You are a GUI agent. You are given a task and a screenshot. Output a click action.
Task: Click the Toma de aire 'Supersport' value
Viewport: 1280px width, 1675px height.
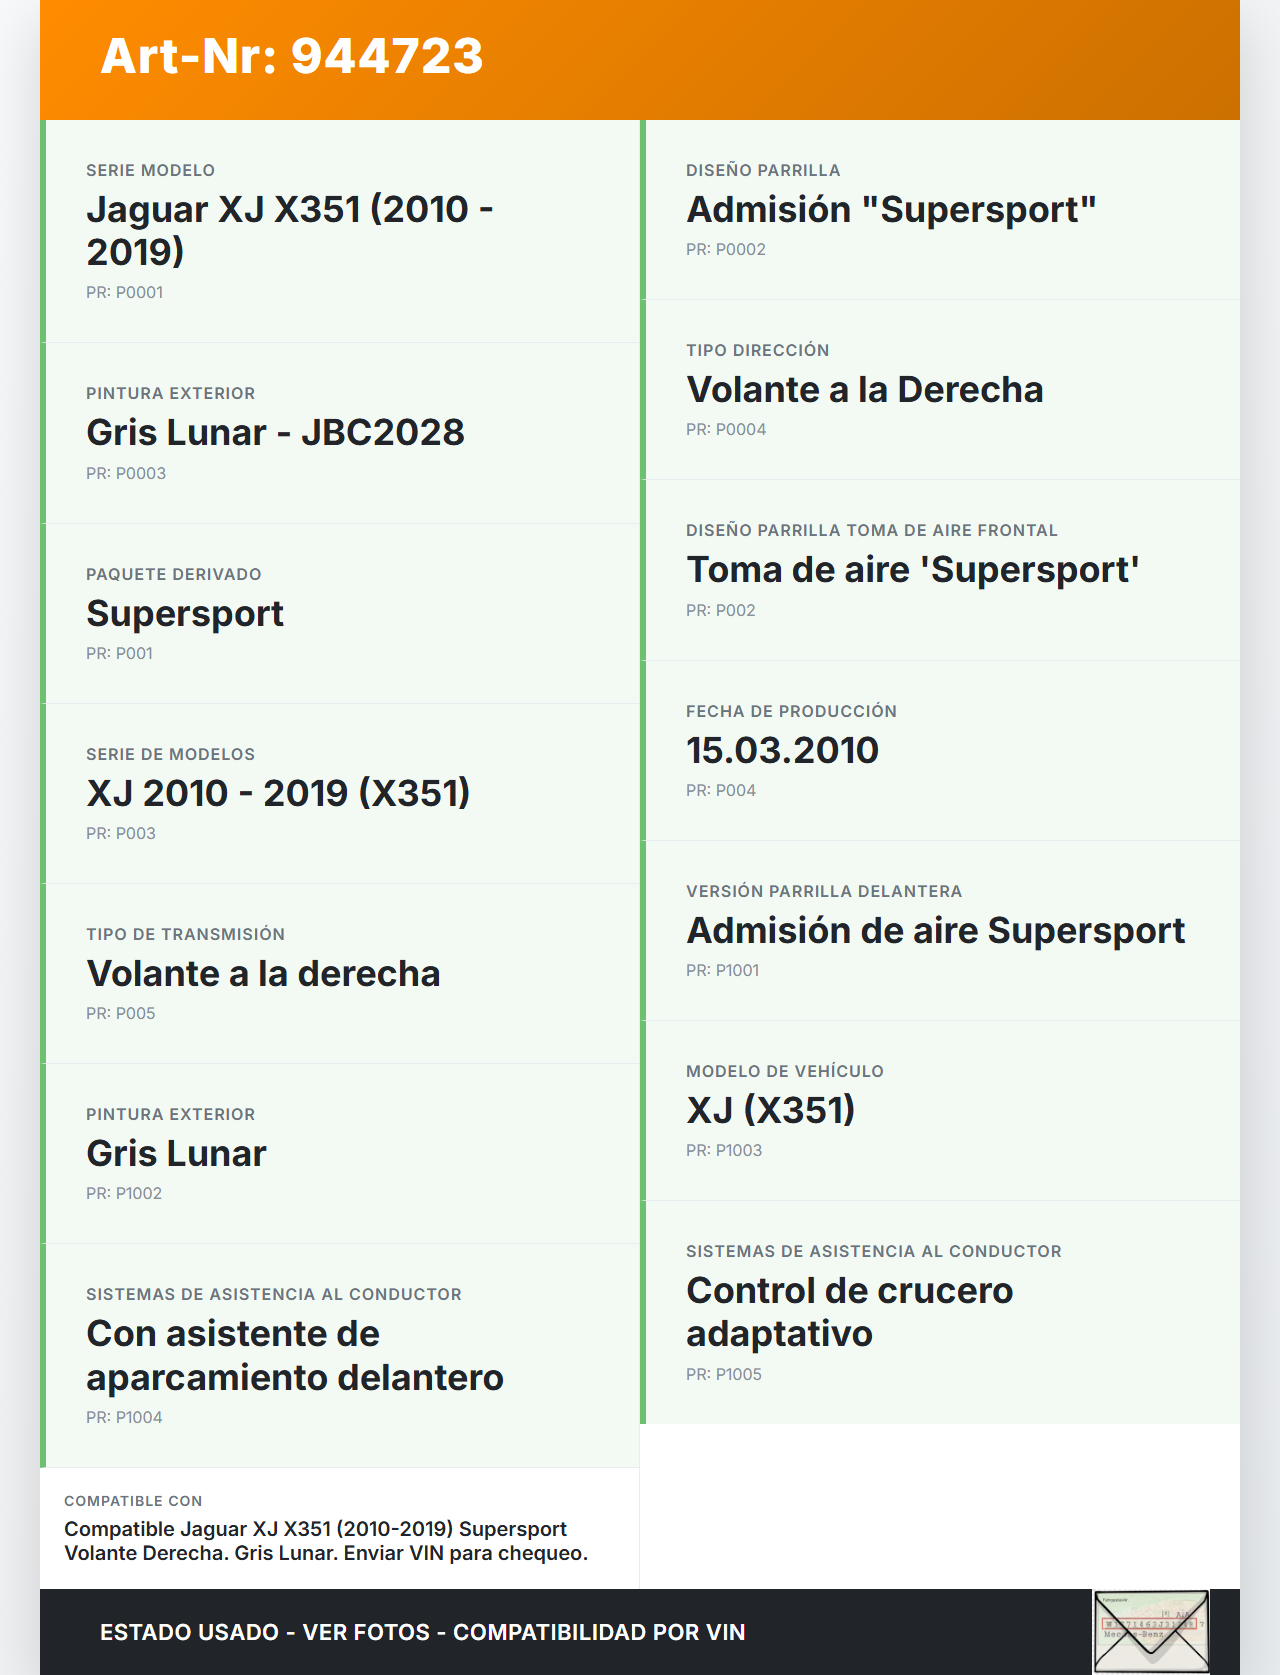(912, 569)
